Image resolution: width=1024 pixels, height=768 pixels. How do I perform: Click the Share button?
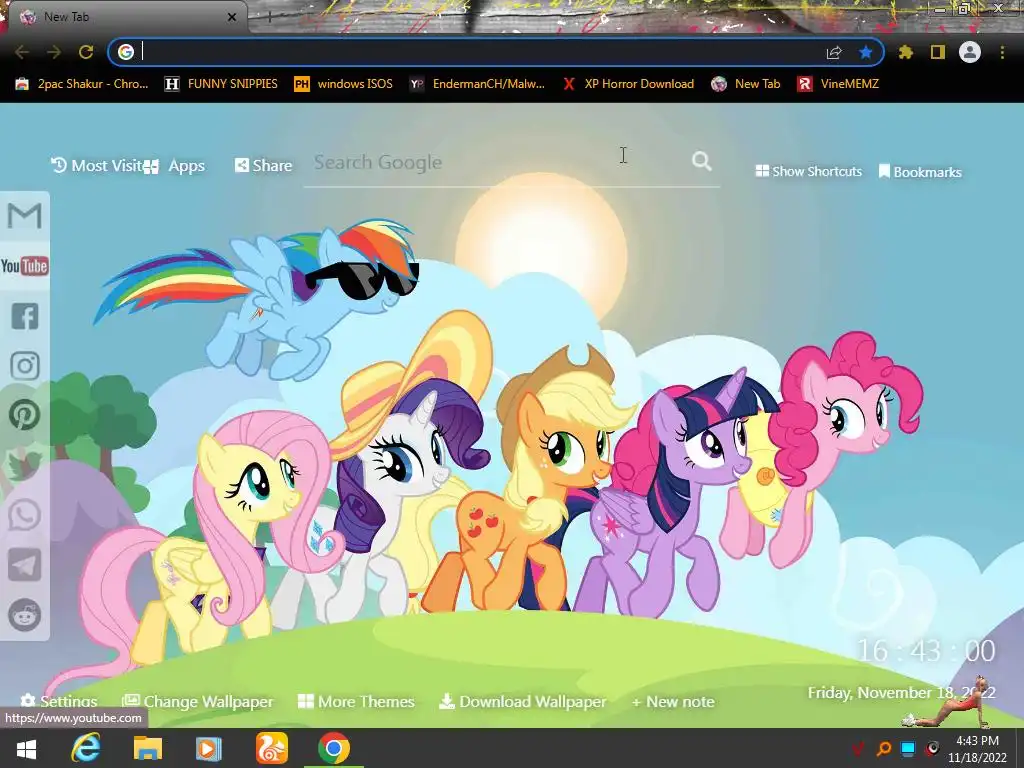[x=263, y=166]
